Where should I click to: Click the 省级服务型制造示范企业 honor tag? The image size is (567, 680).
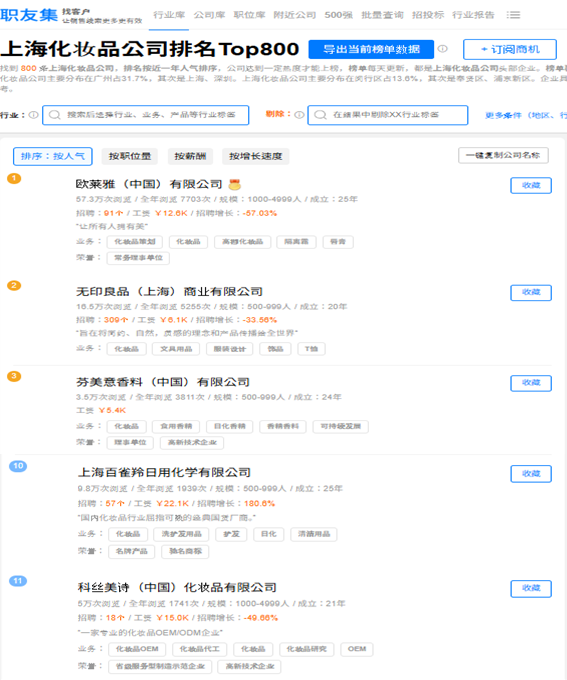point(160,667)
